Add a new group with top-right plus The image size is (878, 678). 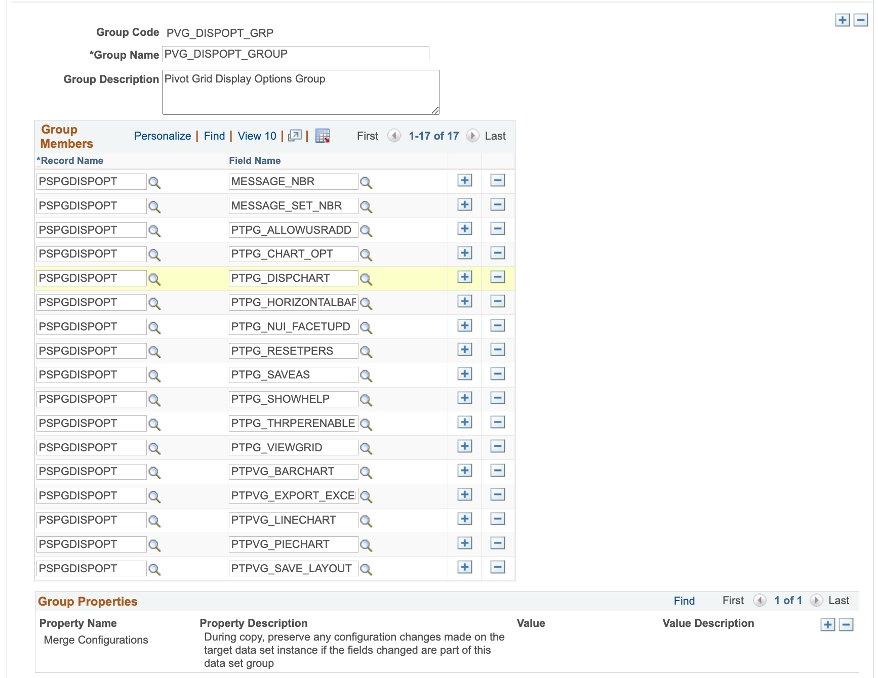pos(842,20)
